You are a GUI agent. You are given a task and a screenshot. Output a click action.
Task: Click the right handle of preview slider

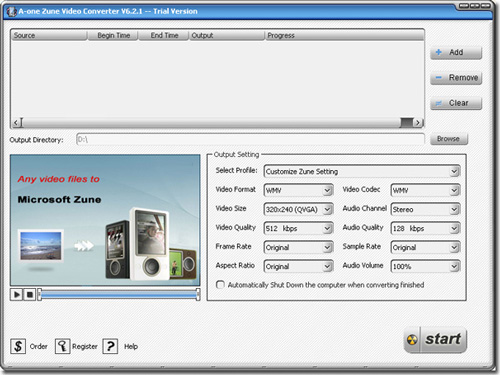point(198,295)
